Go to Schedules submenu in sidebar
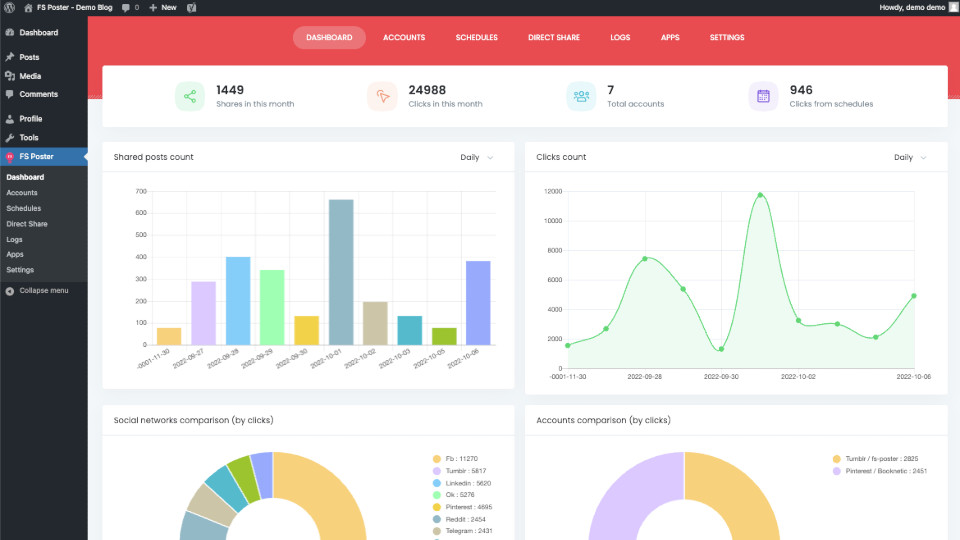This screenshot has width=960, height=540. click(x=24, y=208)
